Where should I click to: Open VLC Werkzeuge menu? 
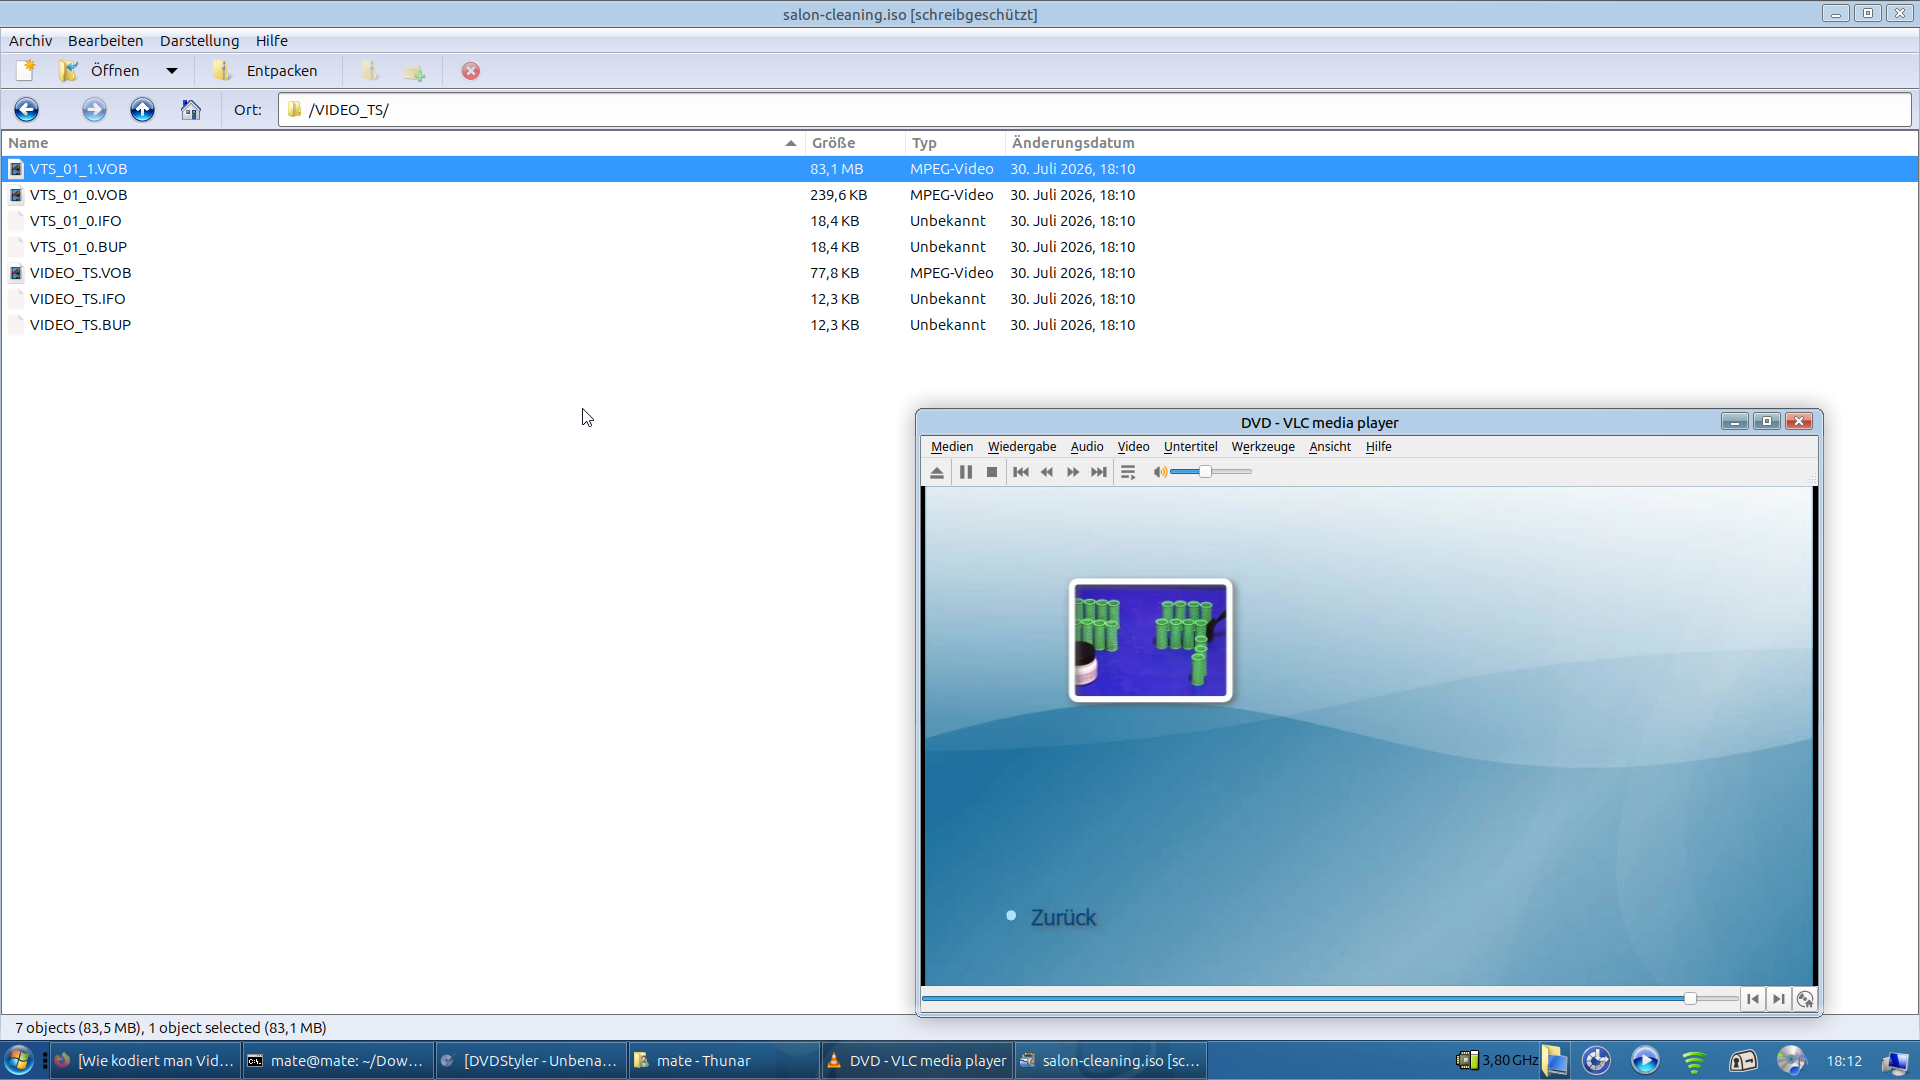click(x=1262, y=447)
